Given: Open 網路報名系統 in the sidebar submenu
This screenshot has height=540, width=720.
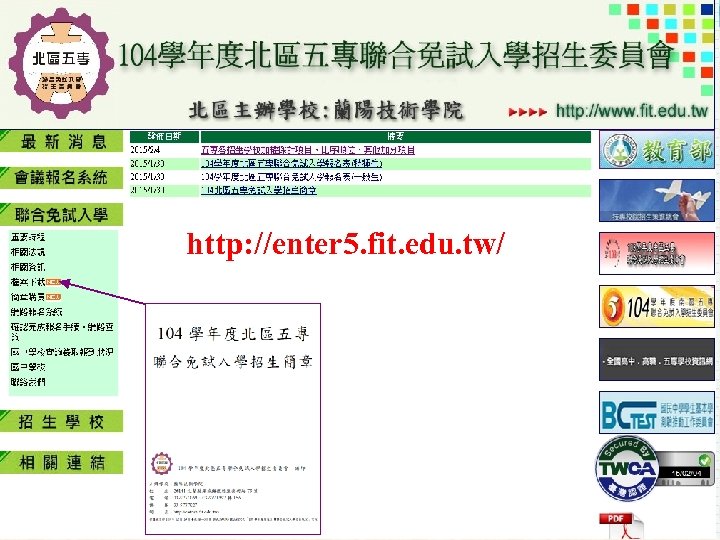Looking at the screenshot, I should click(36, 312).
